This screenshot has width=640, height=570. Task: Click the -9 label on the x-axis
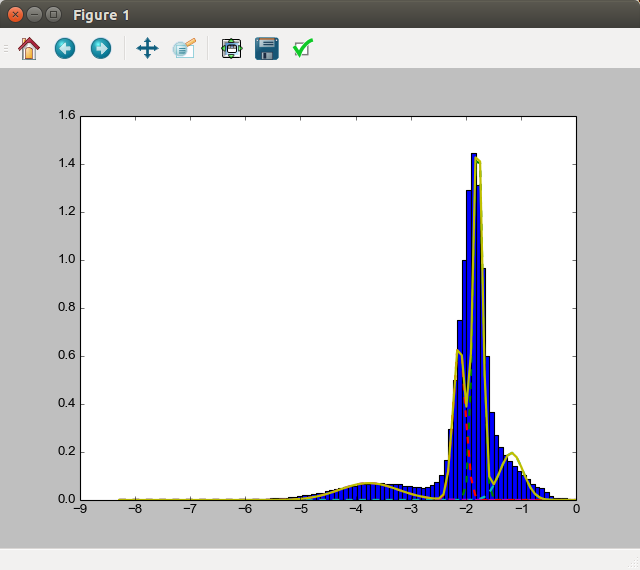click(x=80, y=510)
